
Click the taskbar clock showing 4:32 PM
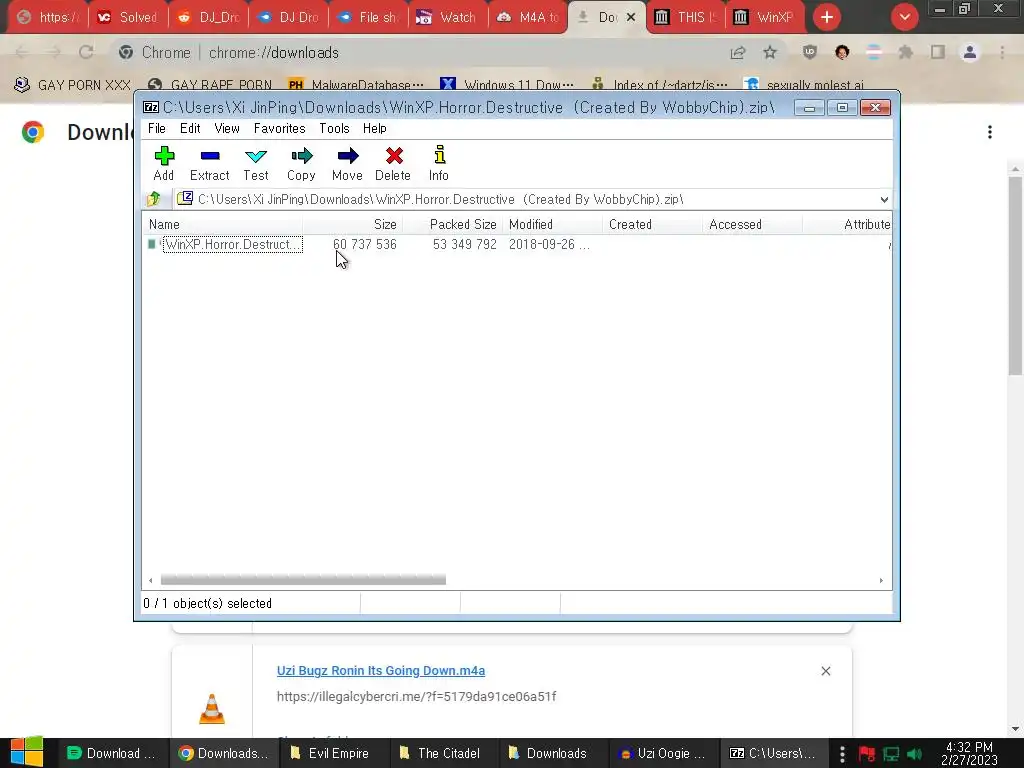[x=970, y=753]
